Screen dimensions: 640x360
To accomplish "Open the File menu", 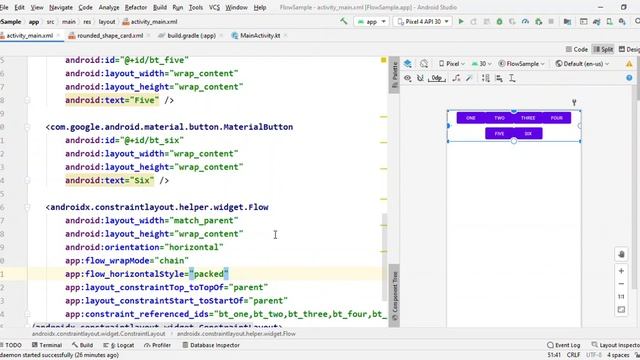I will [x=4, y=7].
